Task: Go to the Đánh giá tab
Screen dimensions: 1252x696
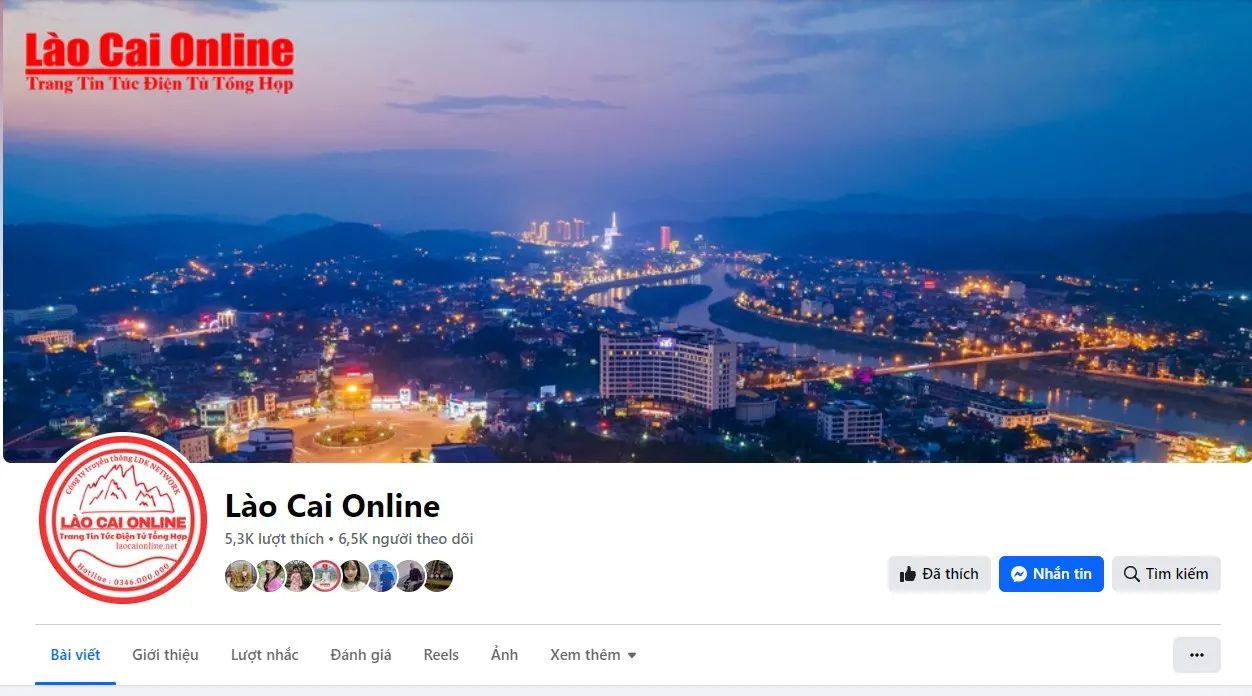Action: coord(361,655)
